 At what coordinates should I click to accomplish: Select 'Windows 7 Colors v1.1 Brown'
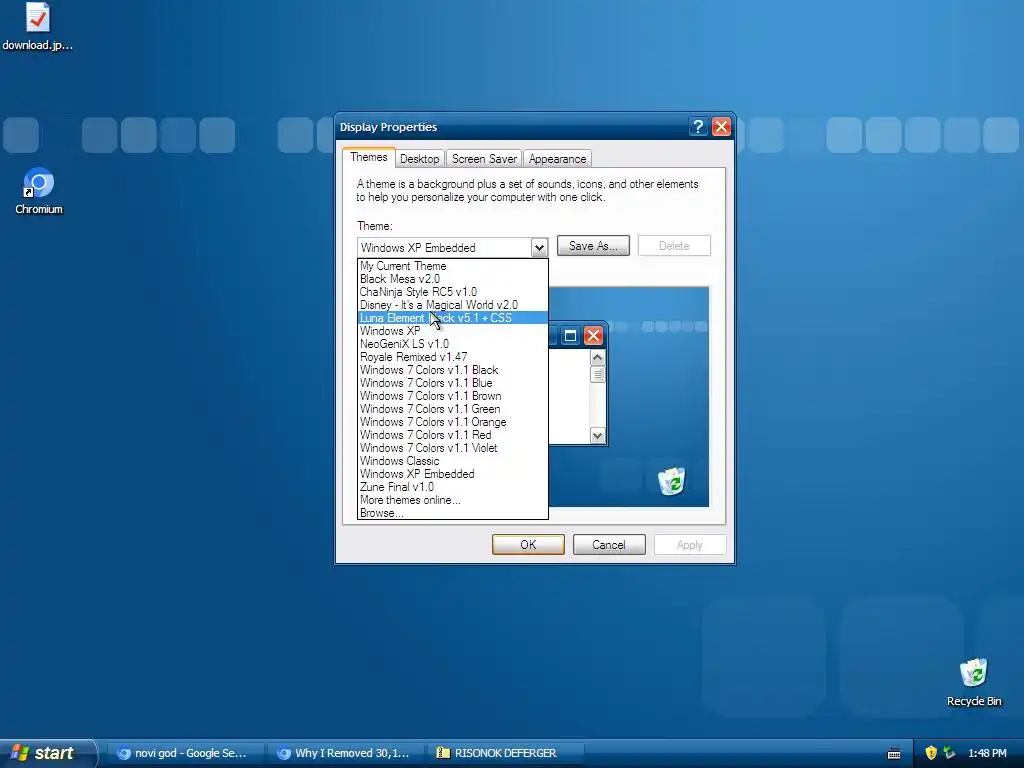(453, 396)
